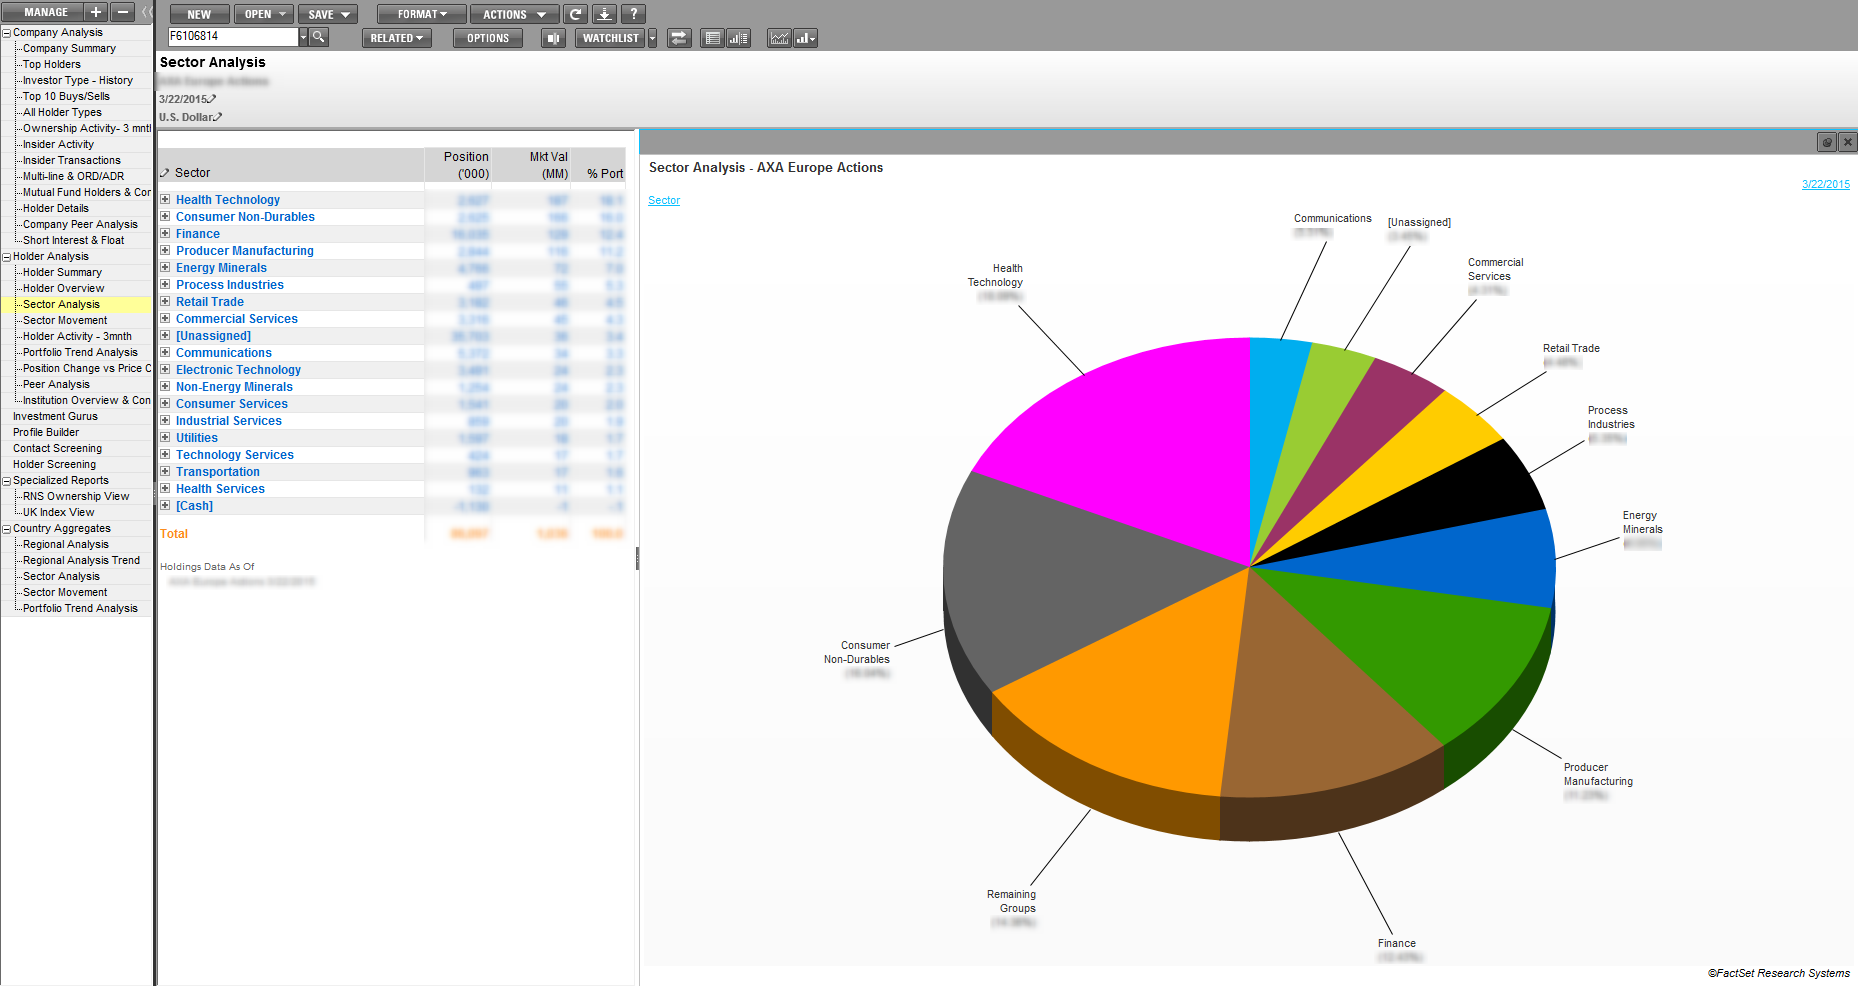Open the bar chart type dropdown icon
The width and height of the screenshot is (1858, 986).
[x=805, y=38]
